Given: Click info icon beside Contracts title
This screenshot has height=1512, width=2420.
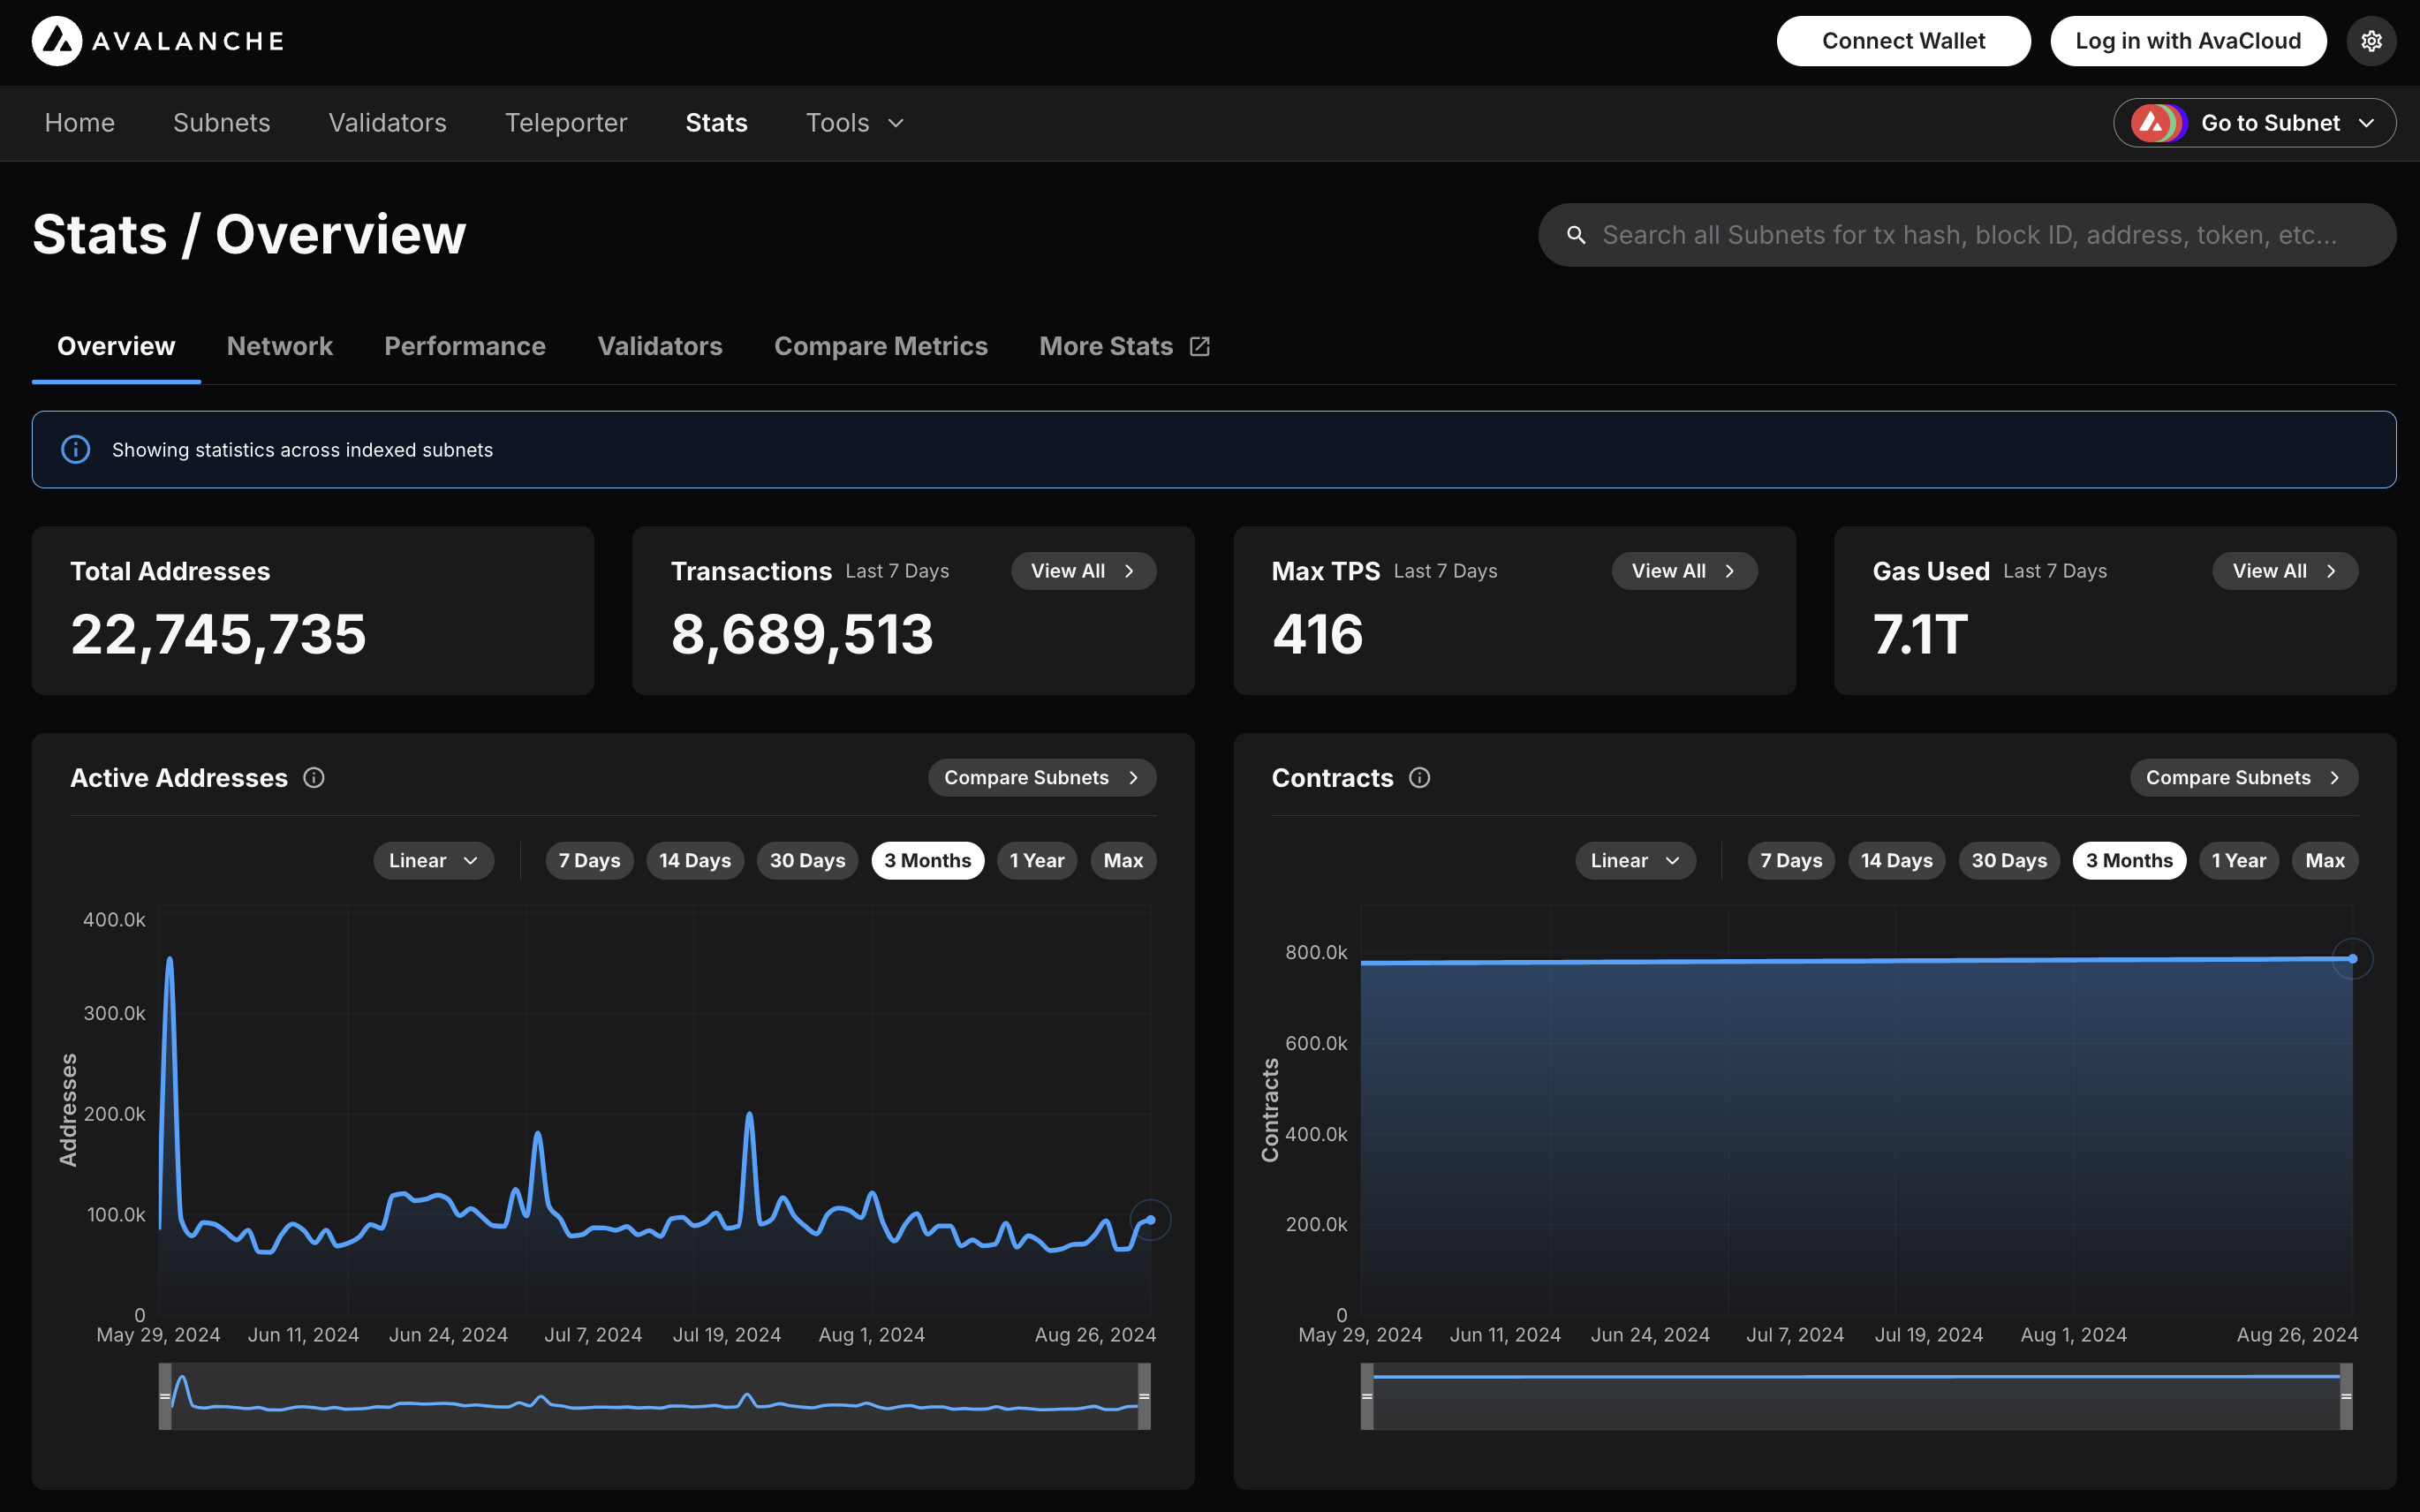Looking at the screenshot, I should click(x=1419, y=778).
